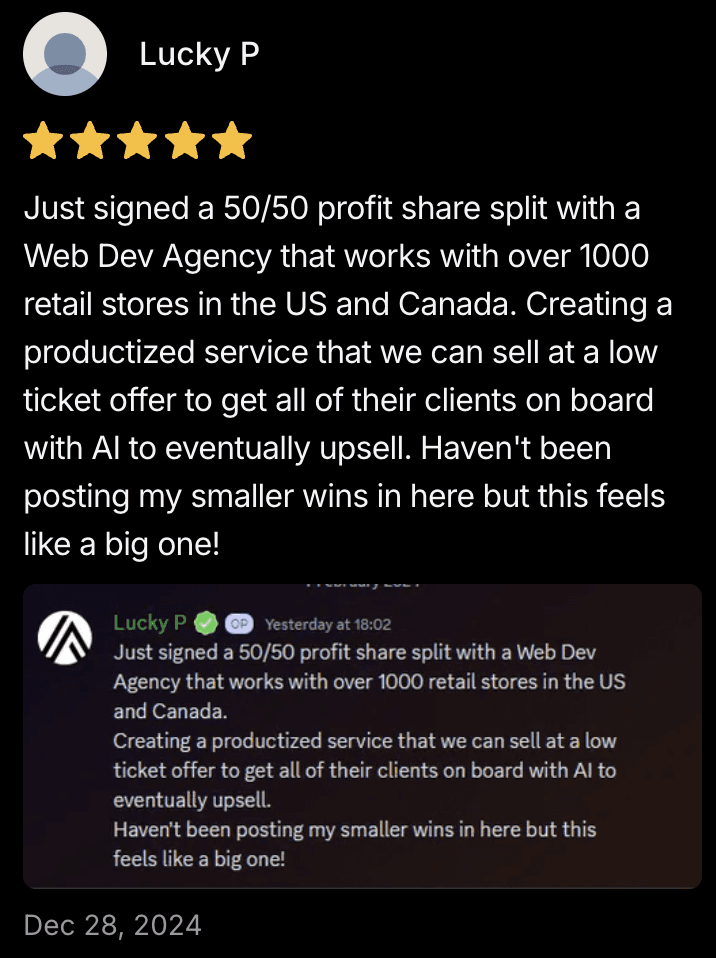Click the message line 'feels like a big one!'
Viewport: 716px width, 958px height.
pyautogui.click(x=199, y=859)
